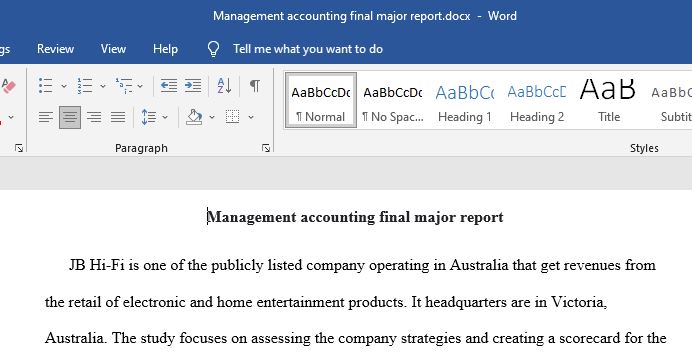This screenshot has height=360, width=692.
Task: Apply the Normal style
Action: pyautogui.click(x=321, y=101)
